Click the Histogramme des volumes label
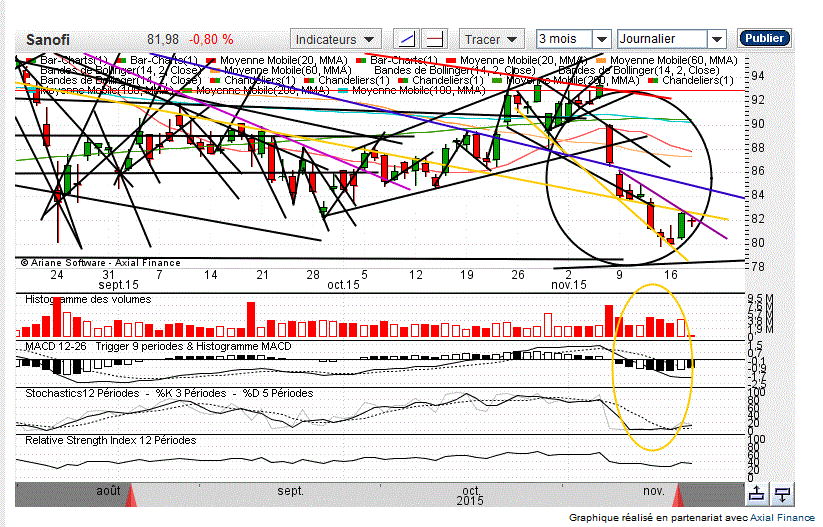The height and width of the screenshot is (527, 823). pyautogui.click(x=88, y=300)
